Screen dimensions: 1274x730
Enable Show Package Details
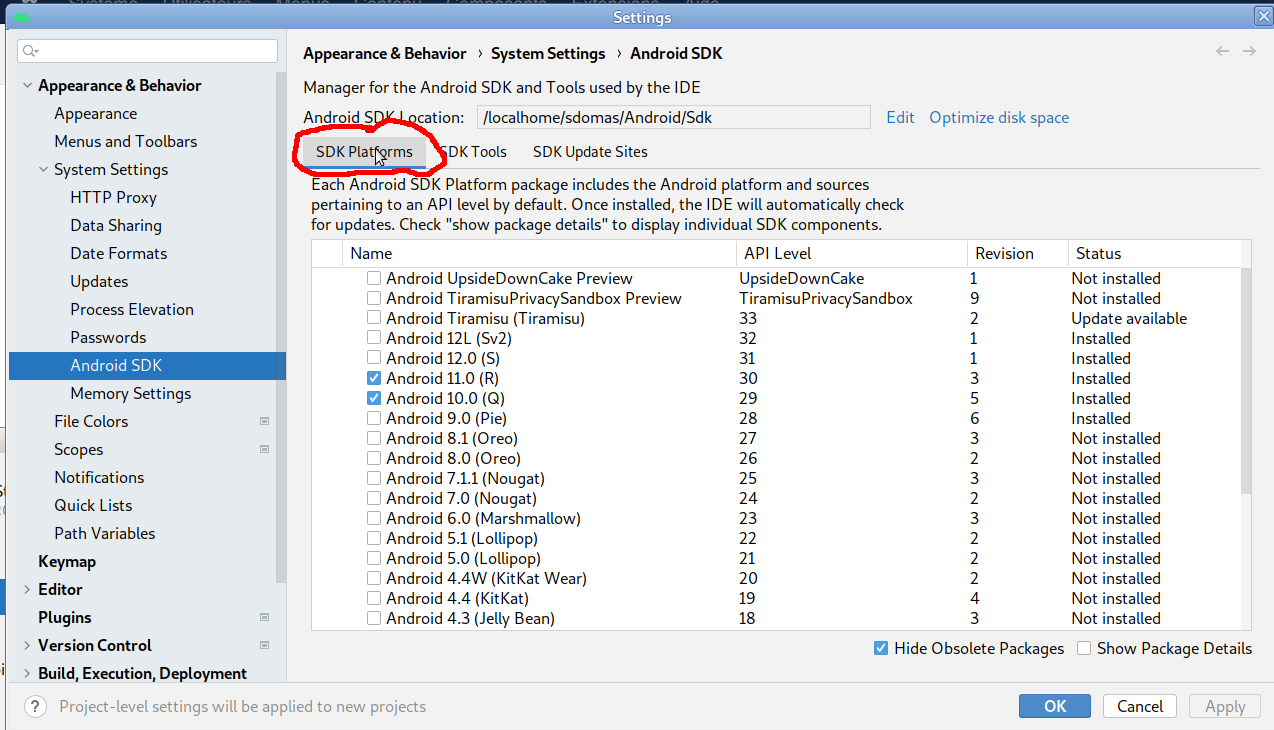[1084, 648]
